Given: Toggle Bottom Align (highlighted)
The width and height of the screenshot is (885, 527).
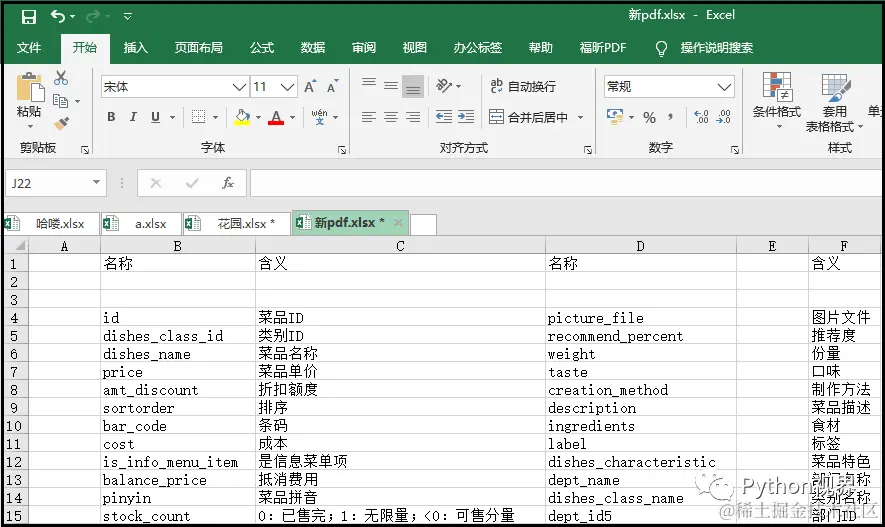Looking at the screenshot, I should click(413, 87).
